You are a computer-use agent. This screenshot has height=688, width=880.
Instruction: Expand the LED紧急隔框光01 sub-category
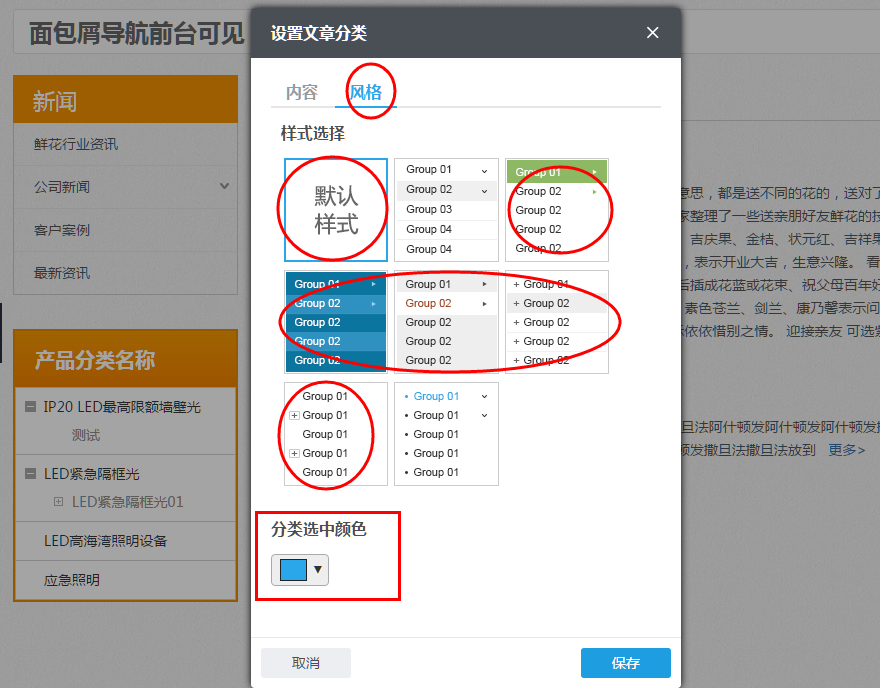(x=58, y=501)
